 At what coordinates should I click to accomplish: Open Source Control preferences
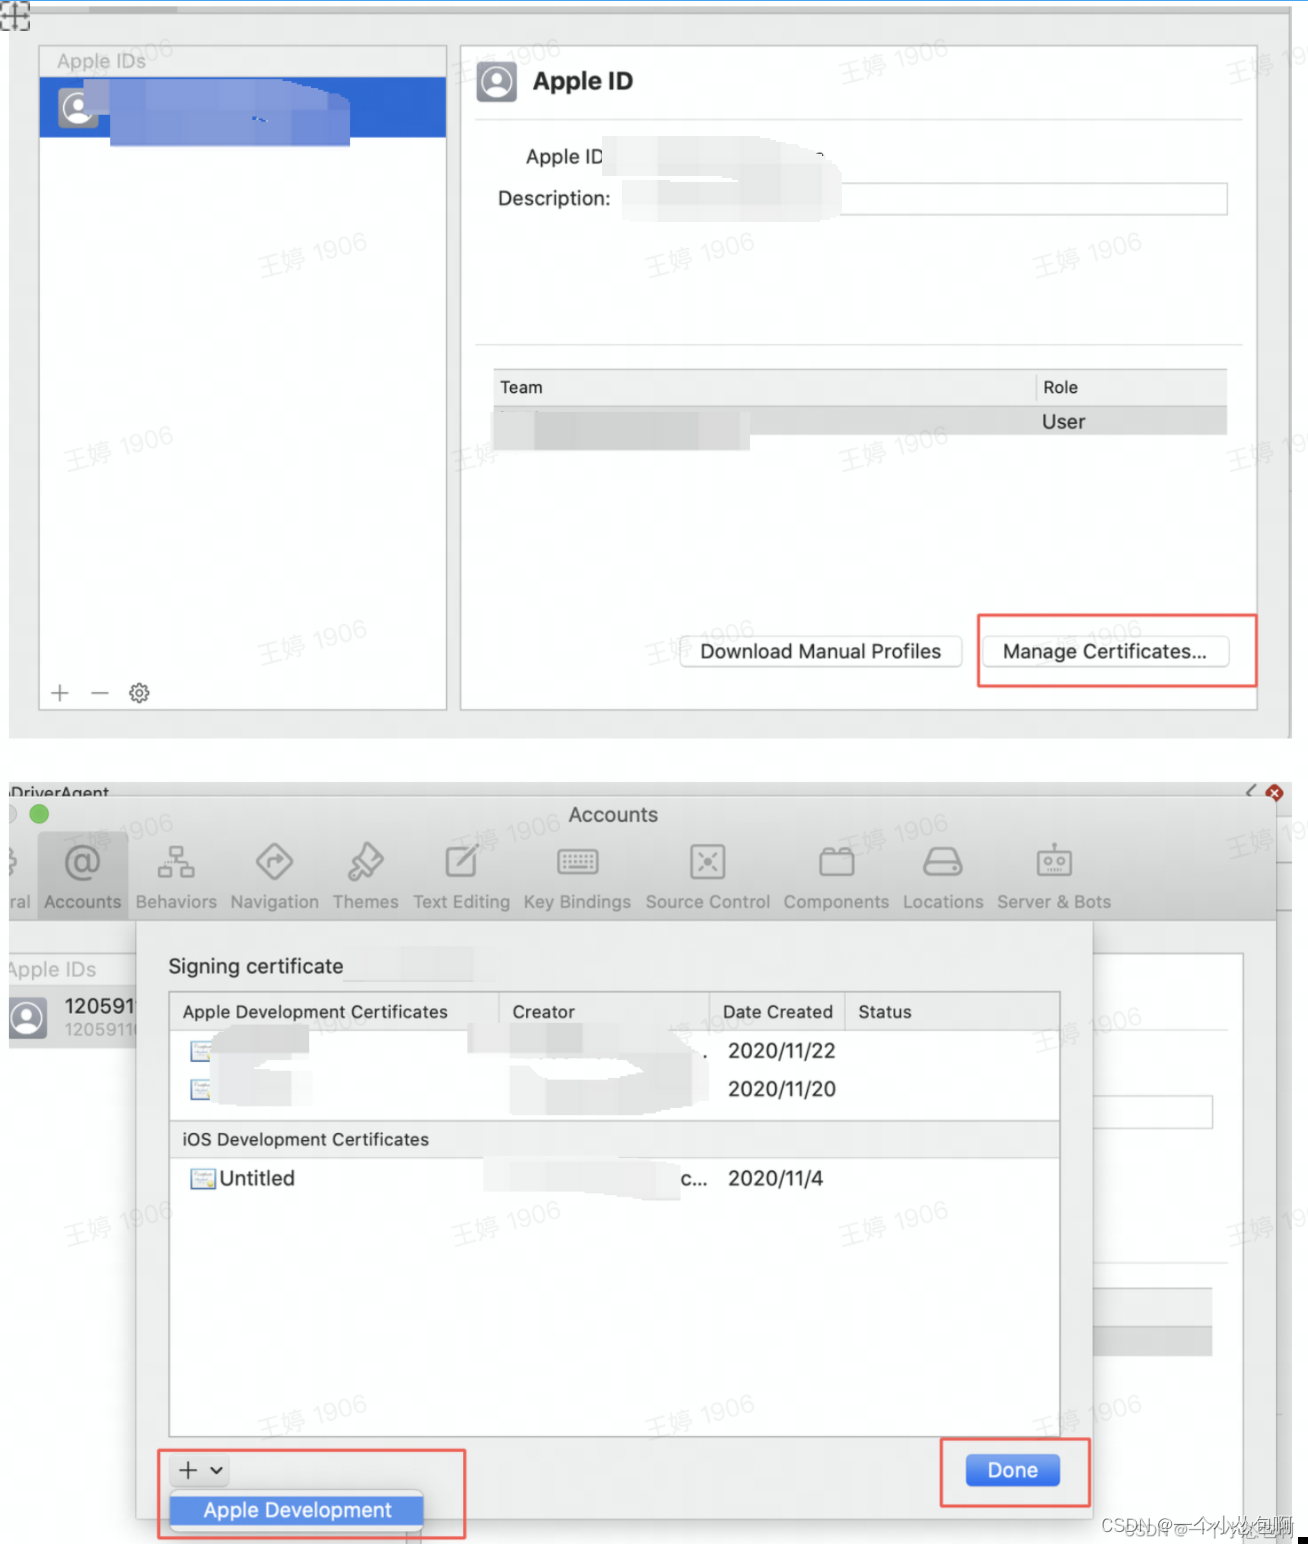pyautogui.click(x=707, y=875)
